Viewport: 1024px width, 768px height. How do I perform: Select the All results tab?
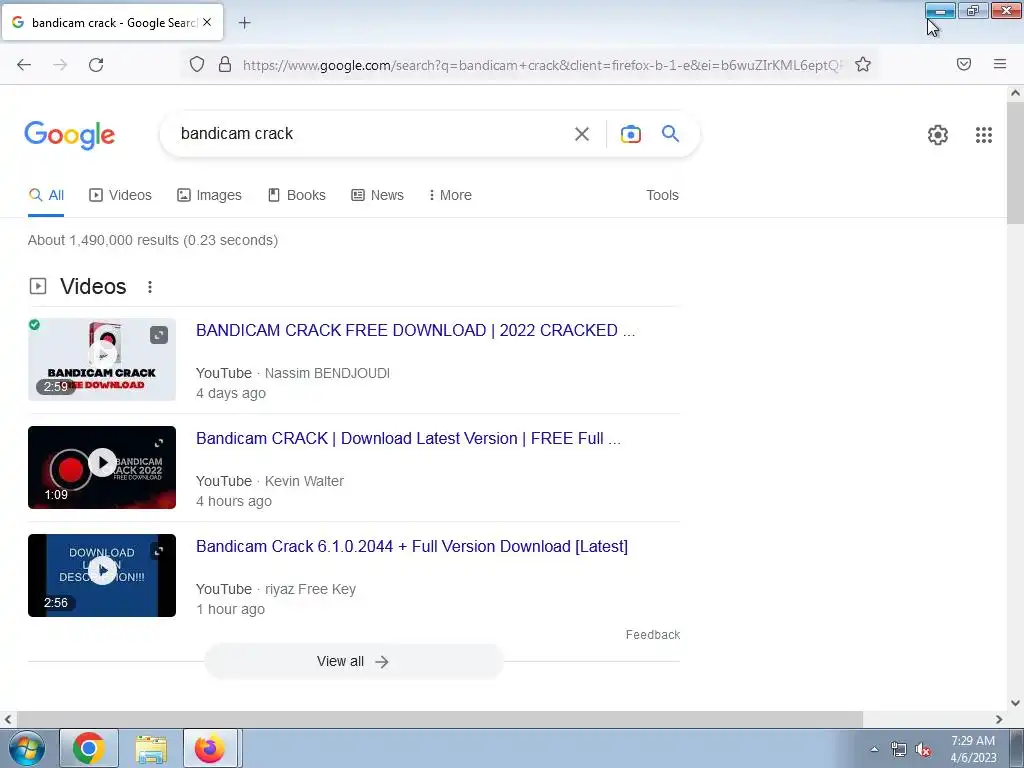click(46, 195)
